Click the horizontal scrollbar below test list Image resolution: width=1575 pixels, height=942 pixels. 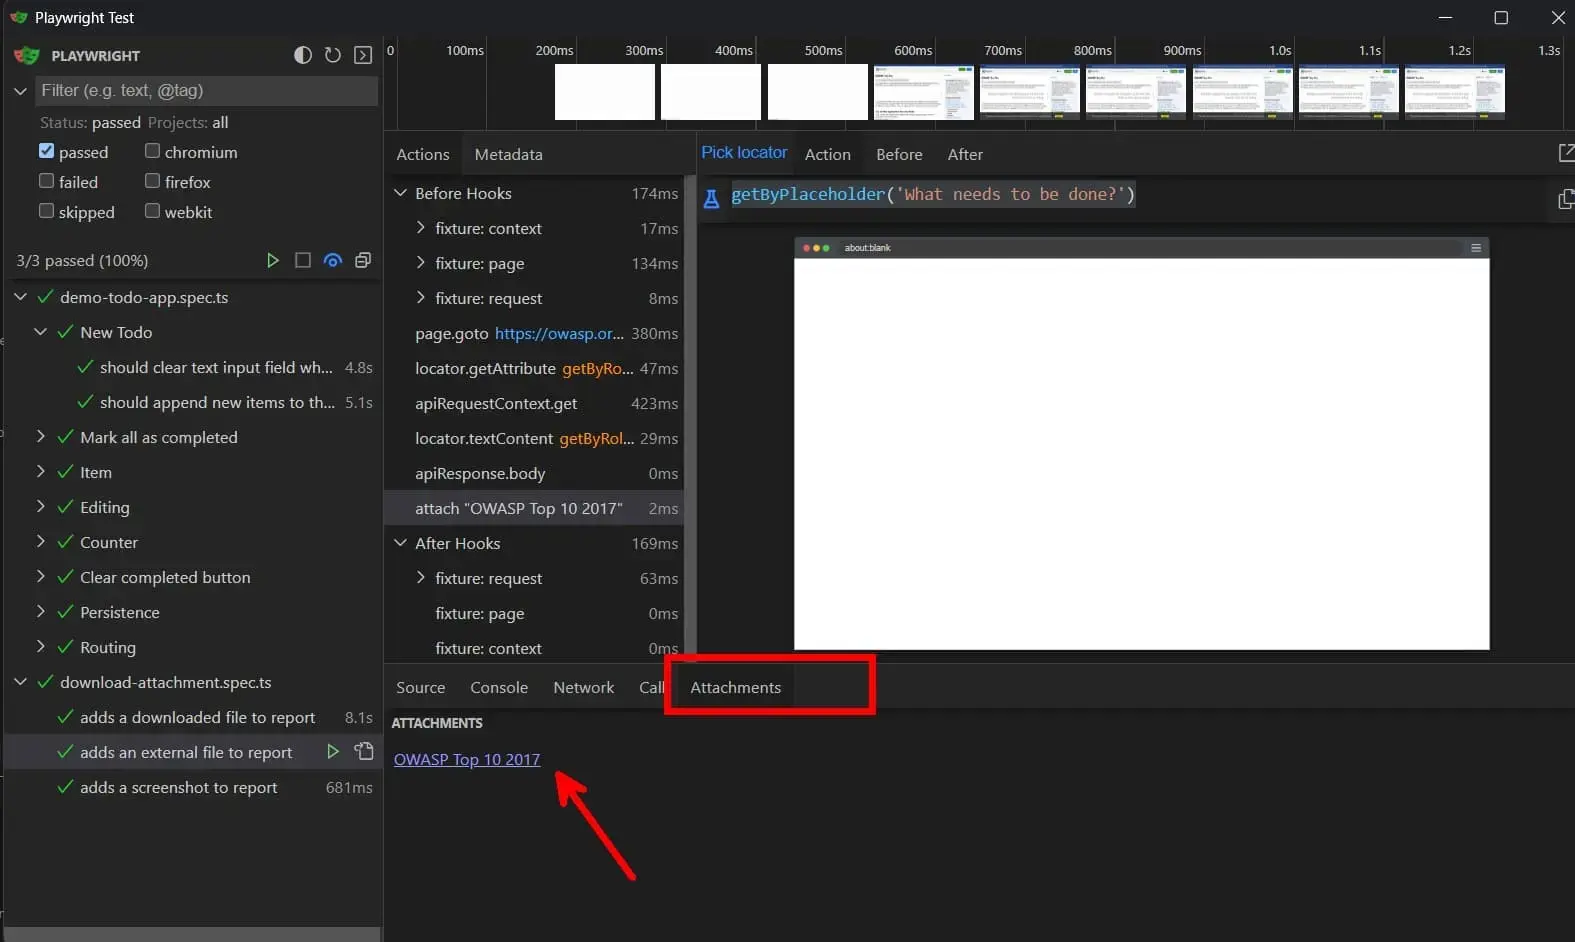click(192, 934)
